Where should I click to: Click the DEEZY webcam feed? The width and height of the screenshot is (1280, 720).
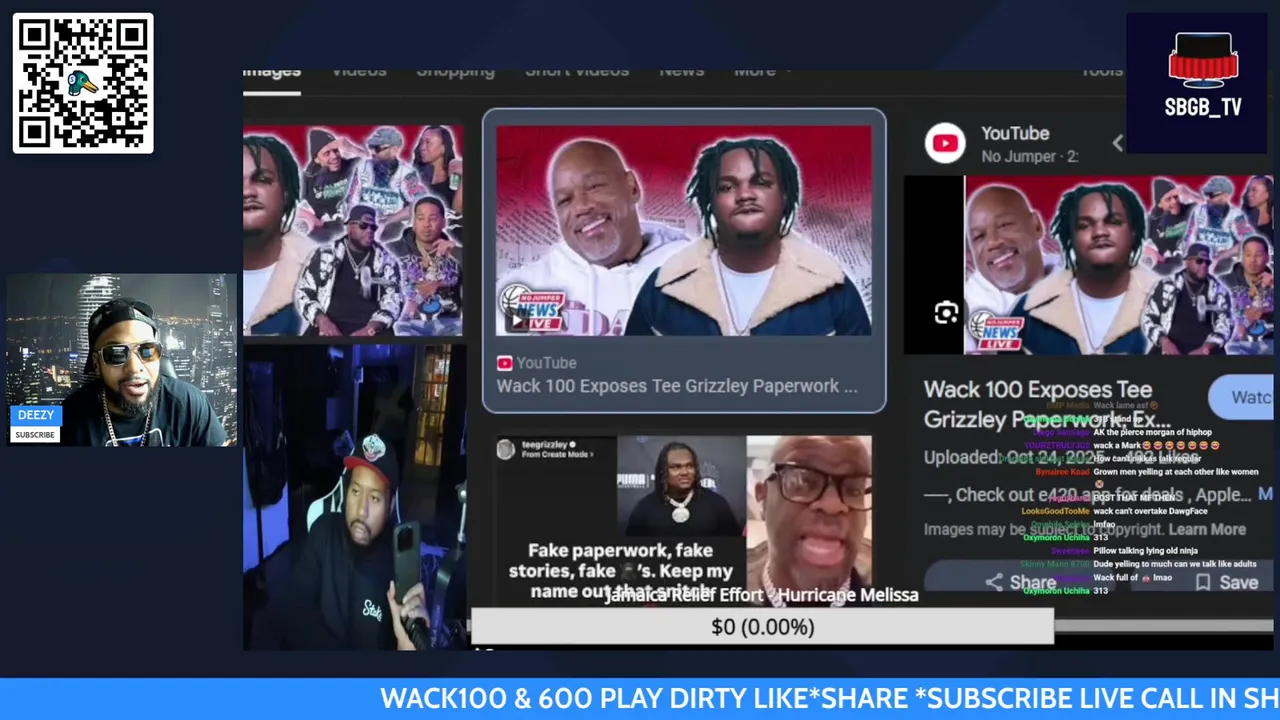tap(122, 360)
